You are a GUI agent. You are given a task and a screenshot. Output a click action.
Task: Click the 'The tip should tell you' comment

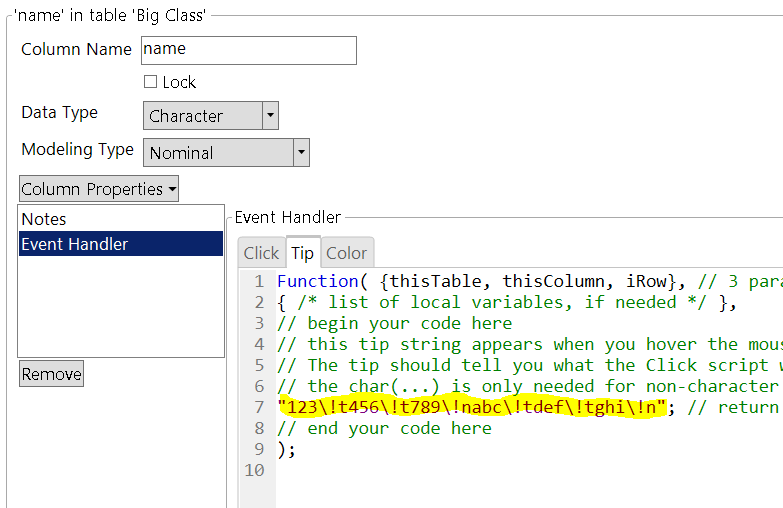(x=530, y=365)
